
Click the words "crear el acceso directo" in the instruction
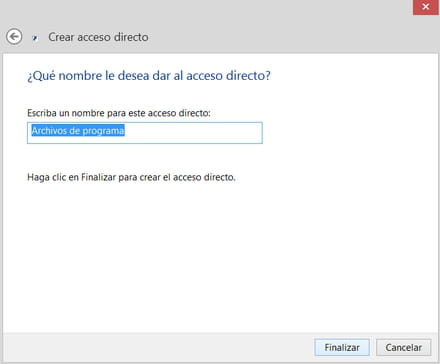[187, 177]
